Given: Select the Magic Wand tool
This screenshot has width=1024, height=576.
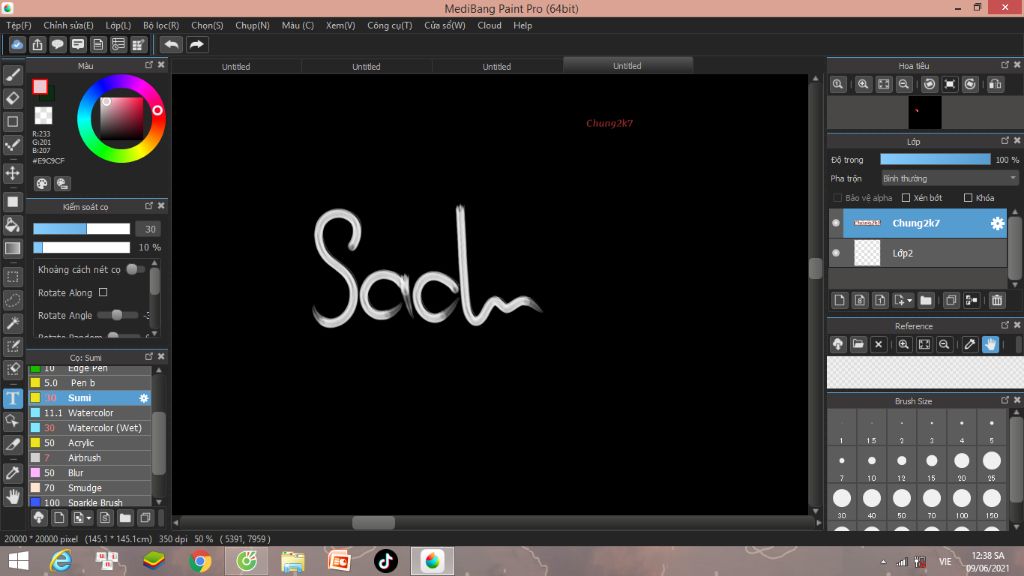Looking at the screenshot, I should pos(12,323).
